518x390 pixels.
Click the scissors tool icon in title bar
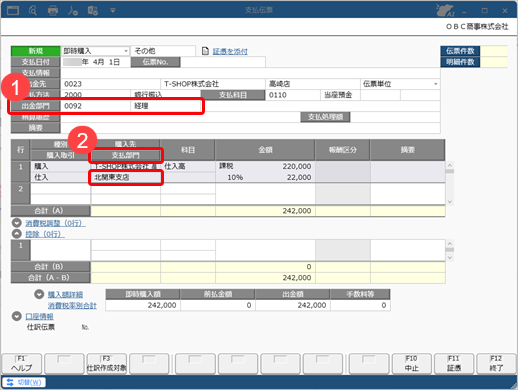(73, 11)
